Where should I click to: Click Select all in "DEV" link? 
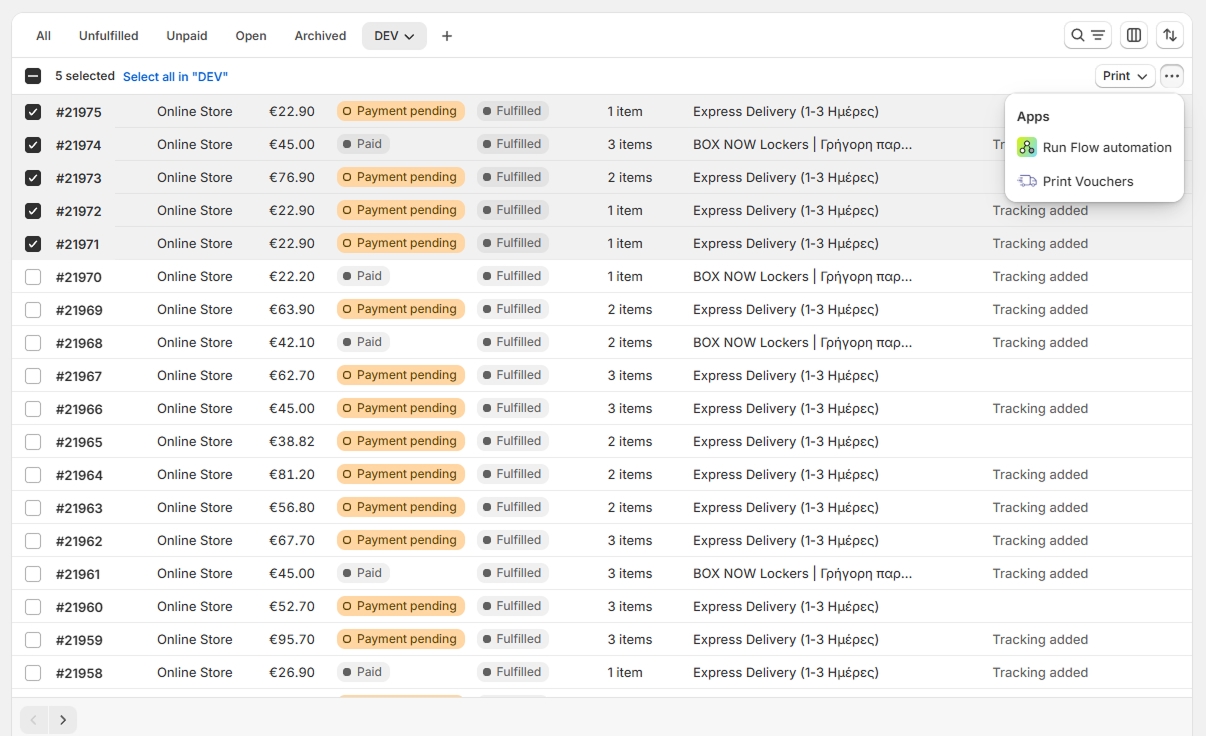pyautogui.click(x=175, y=77)
